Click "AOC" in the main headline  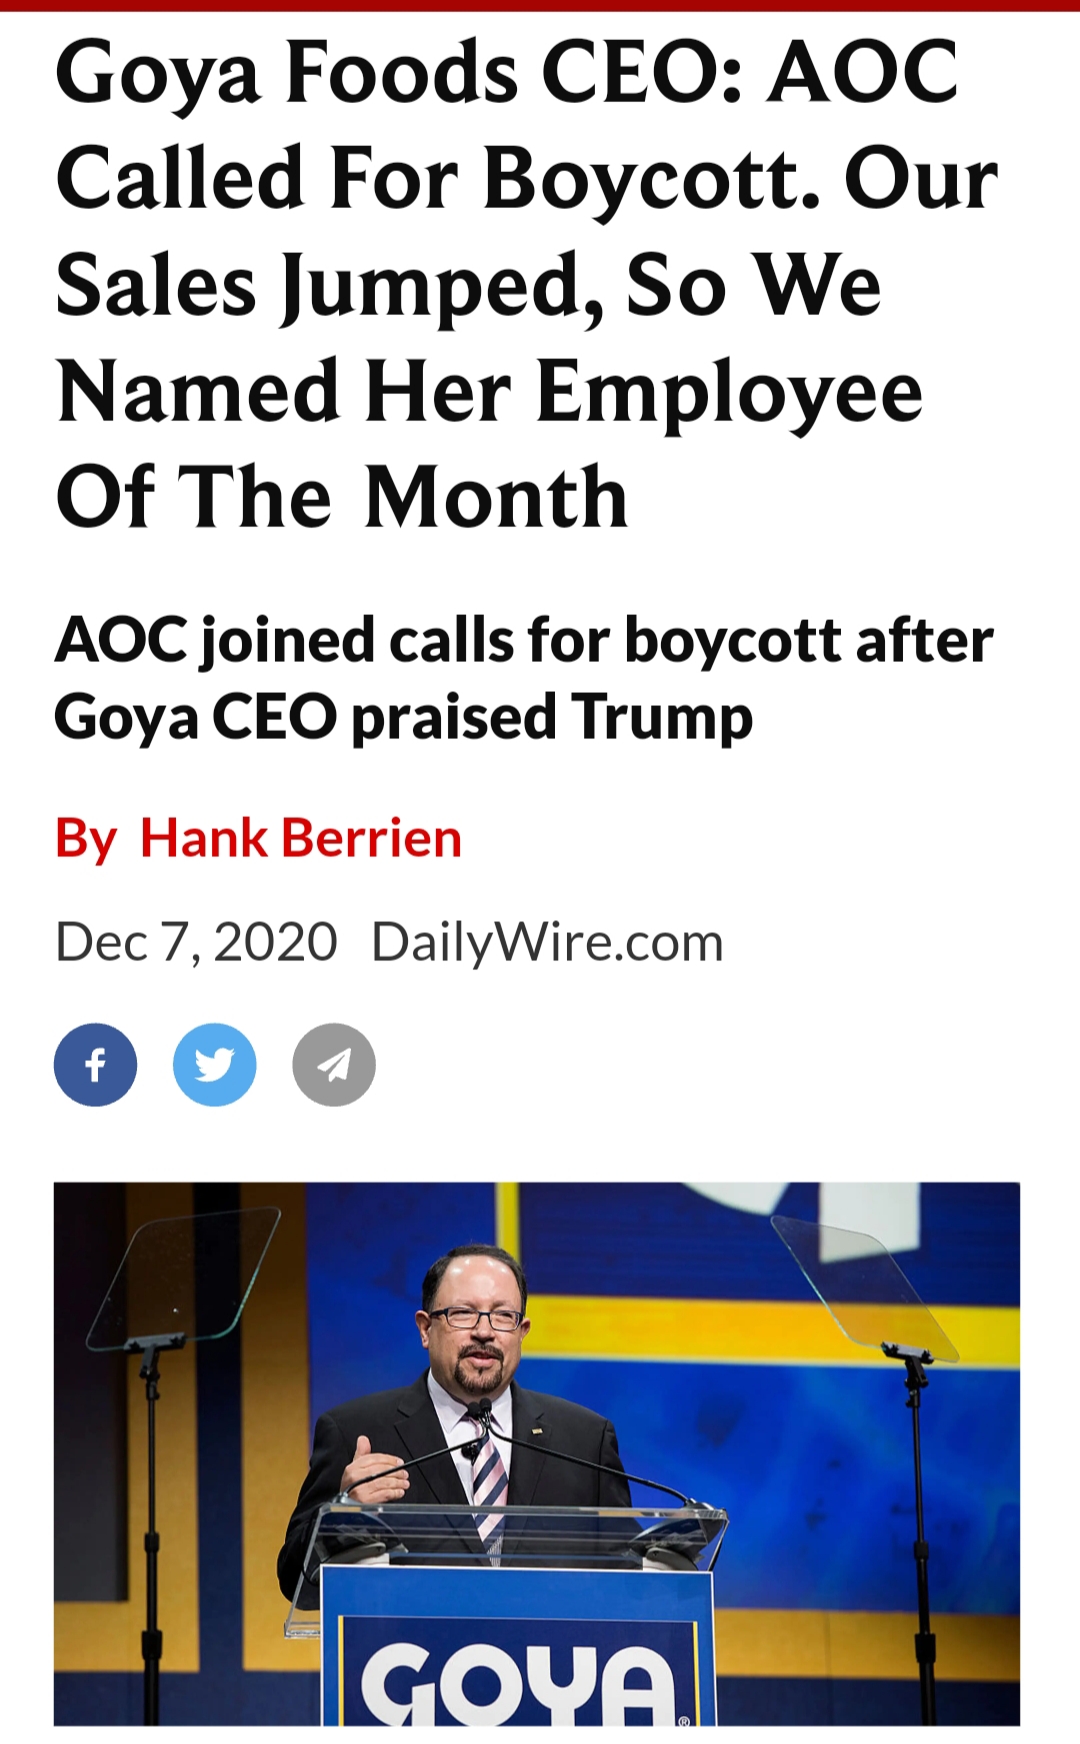click(862, 72)
